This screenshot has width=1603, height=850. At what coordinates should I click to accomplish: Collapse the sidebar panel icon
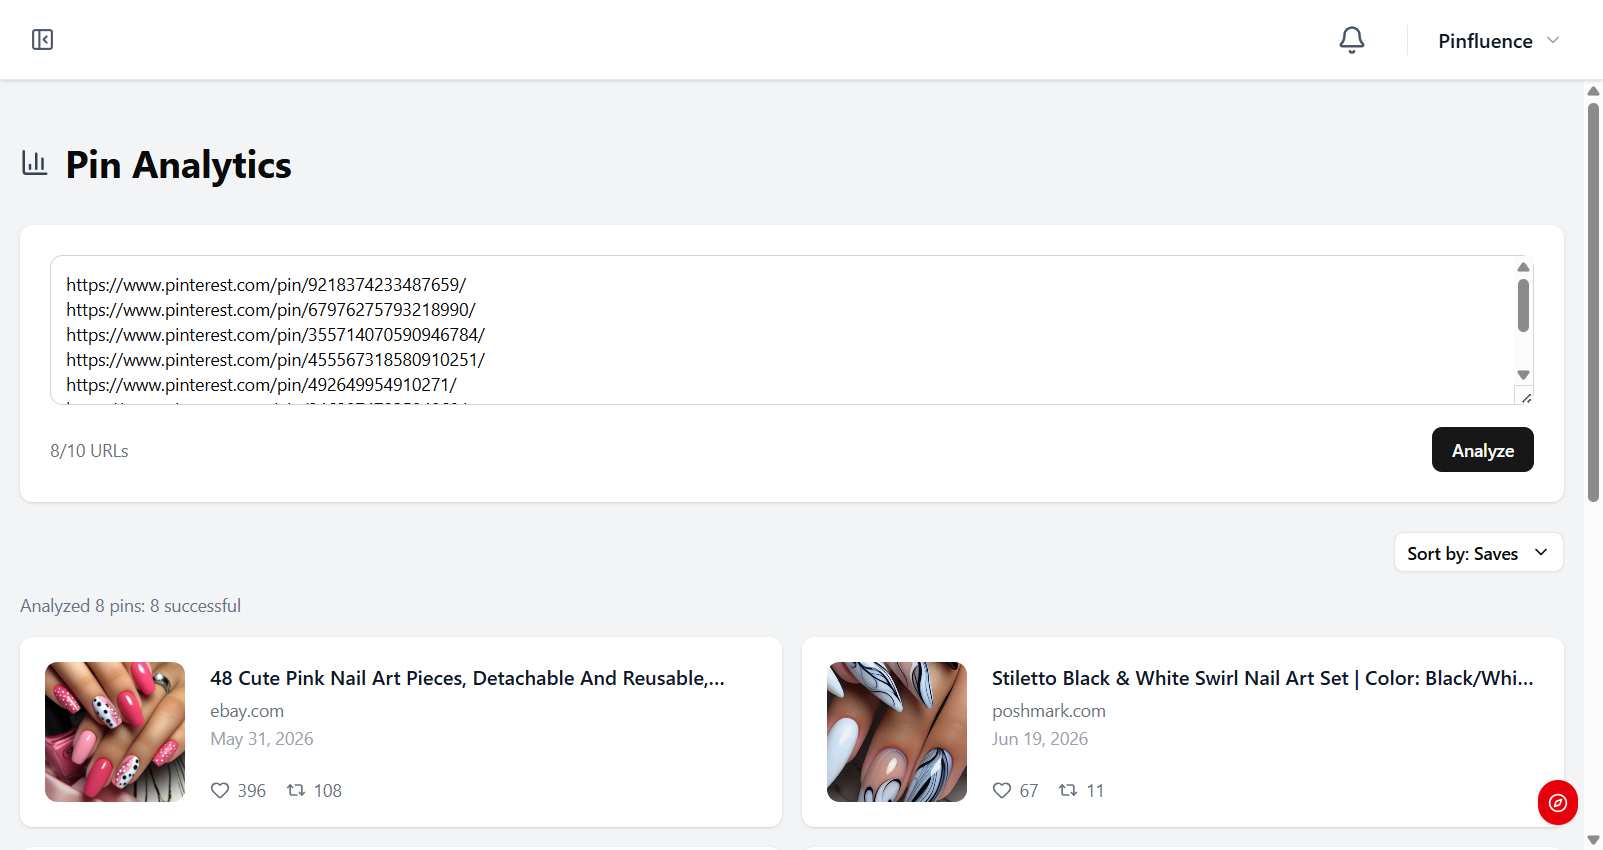(42, 40)
